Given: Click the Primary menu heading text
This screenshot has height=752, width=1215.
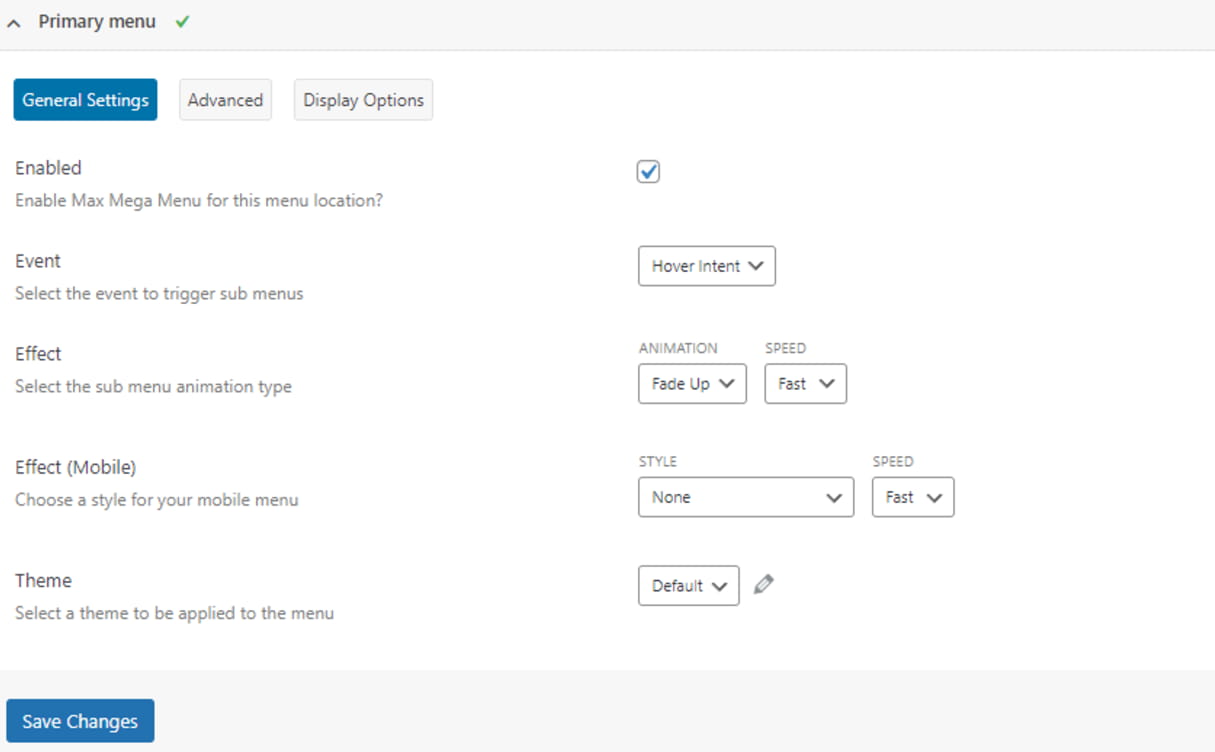Looking at the screenshot, I should tap(97, 22).
